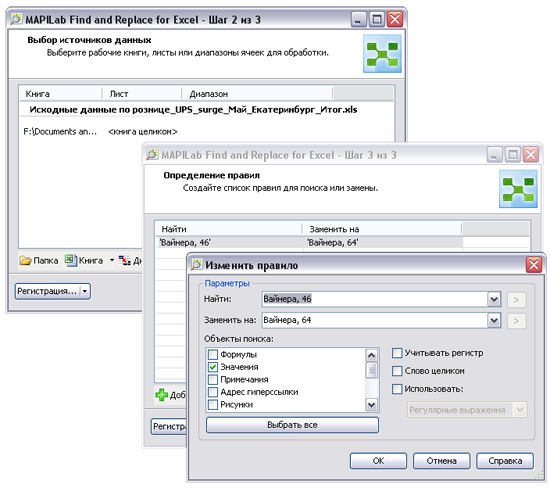Open the Регистрация split-button arrow
This screenshot has width=550, height=488.
pyautogui.click(x=85, y=291)
